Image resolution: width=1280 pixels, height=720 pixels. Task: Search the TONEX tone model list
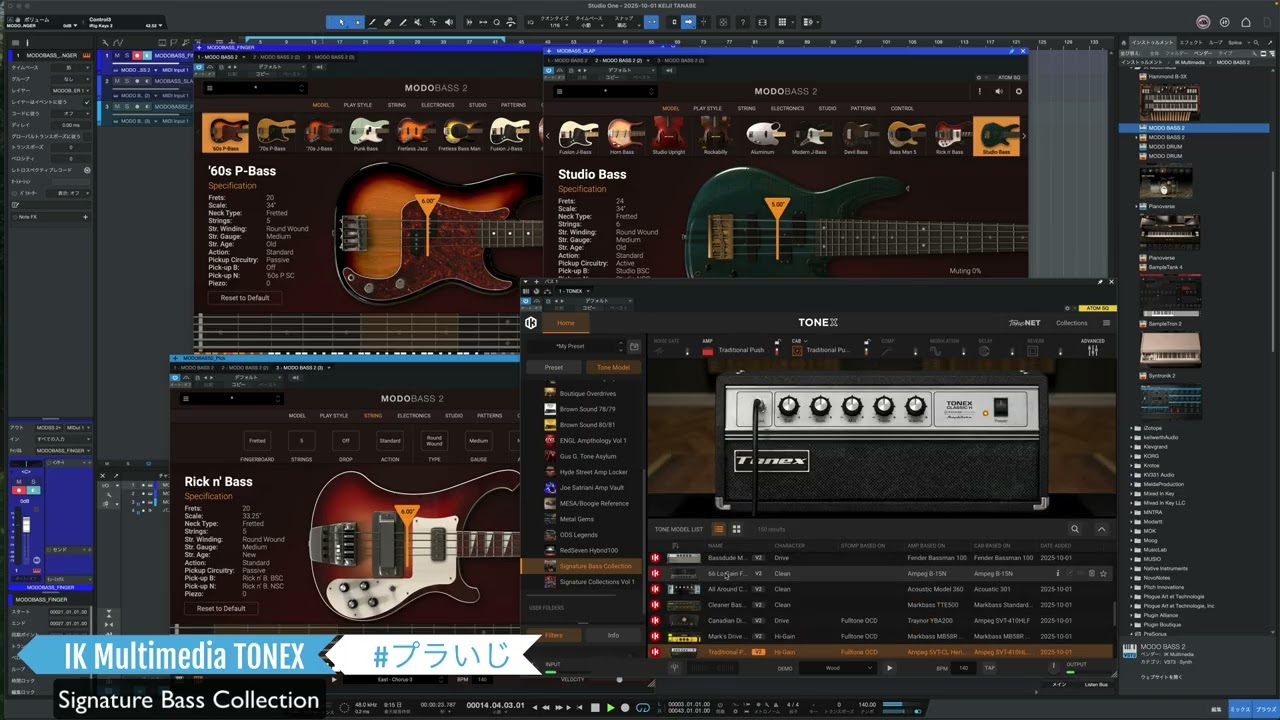point(1075,529)
